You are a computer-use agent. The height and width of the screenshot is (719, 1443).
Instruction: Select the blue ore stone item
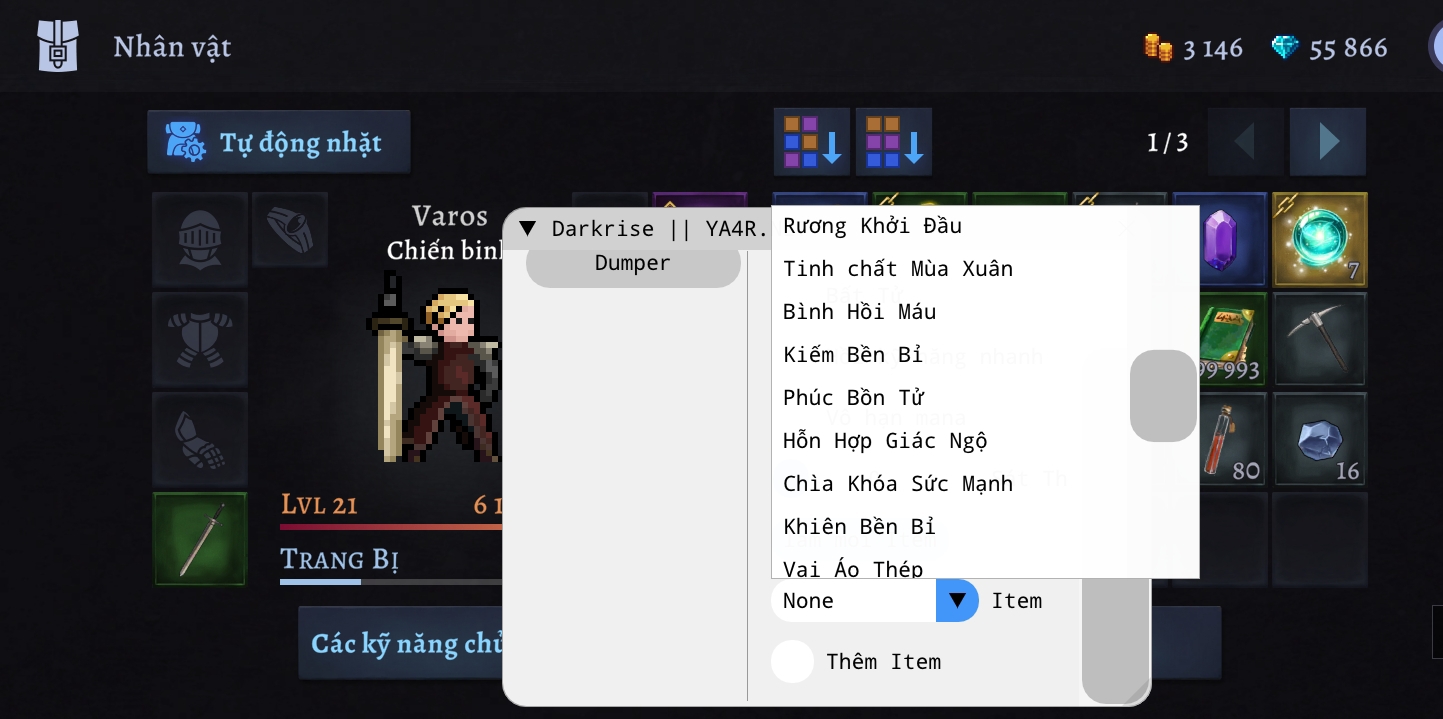coord(1319,440)
